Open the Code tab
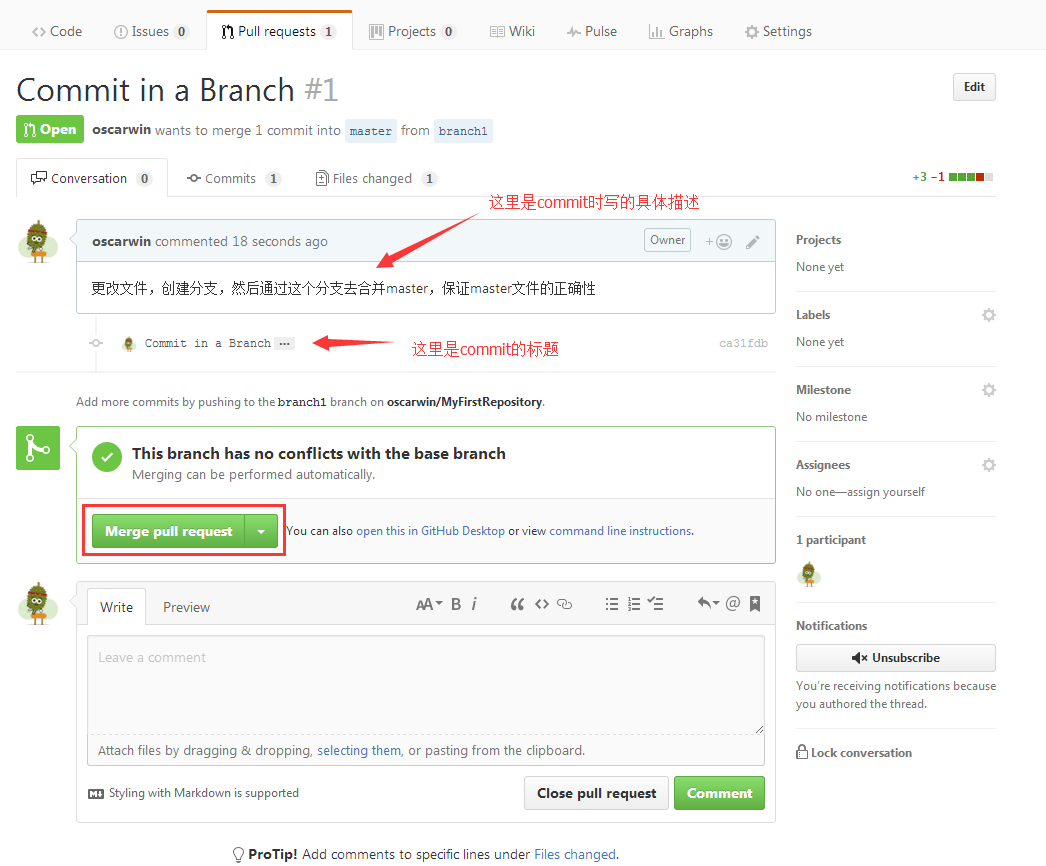The width and height of the screenshot is (1046, 866). 57,31
